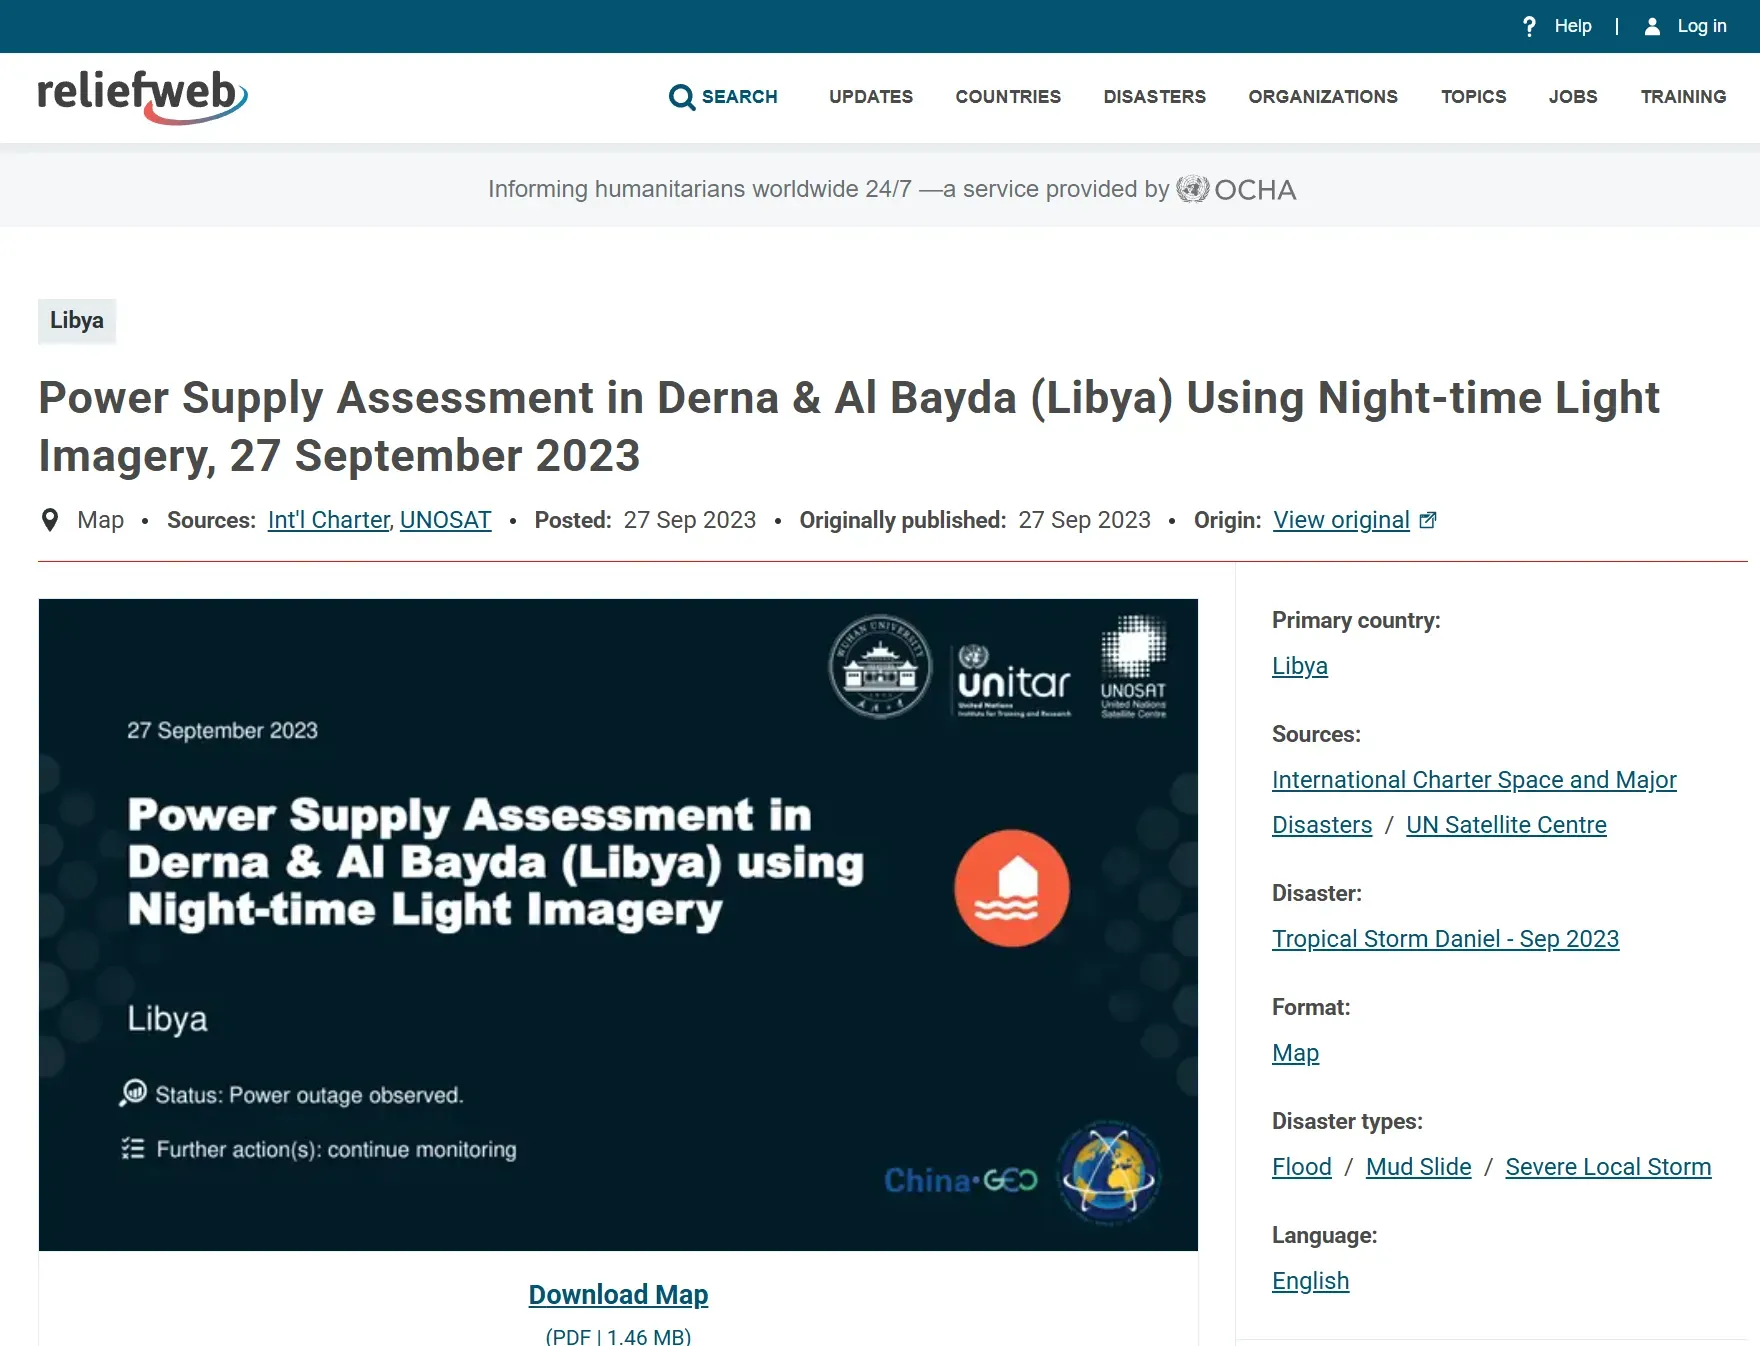Viewport: 1760px width, 1346px height.
Task: Click the Log in link
Action: click(1702, 26)
